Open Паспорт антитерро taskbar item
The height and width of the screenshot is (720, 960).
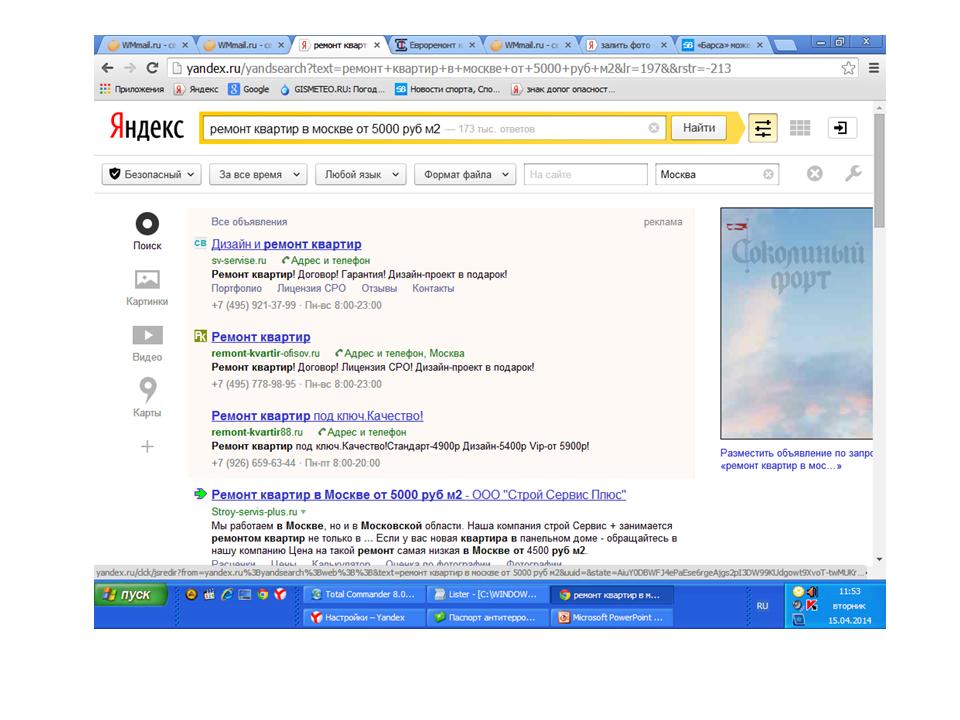(x=487, y=617)
